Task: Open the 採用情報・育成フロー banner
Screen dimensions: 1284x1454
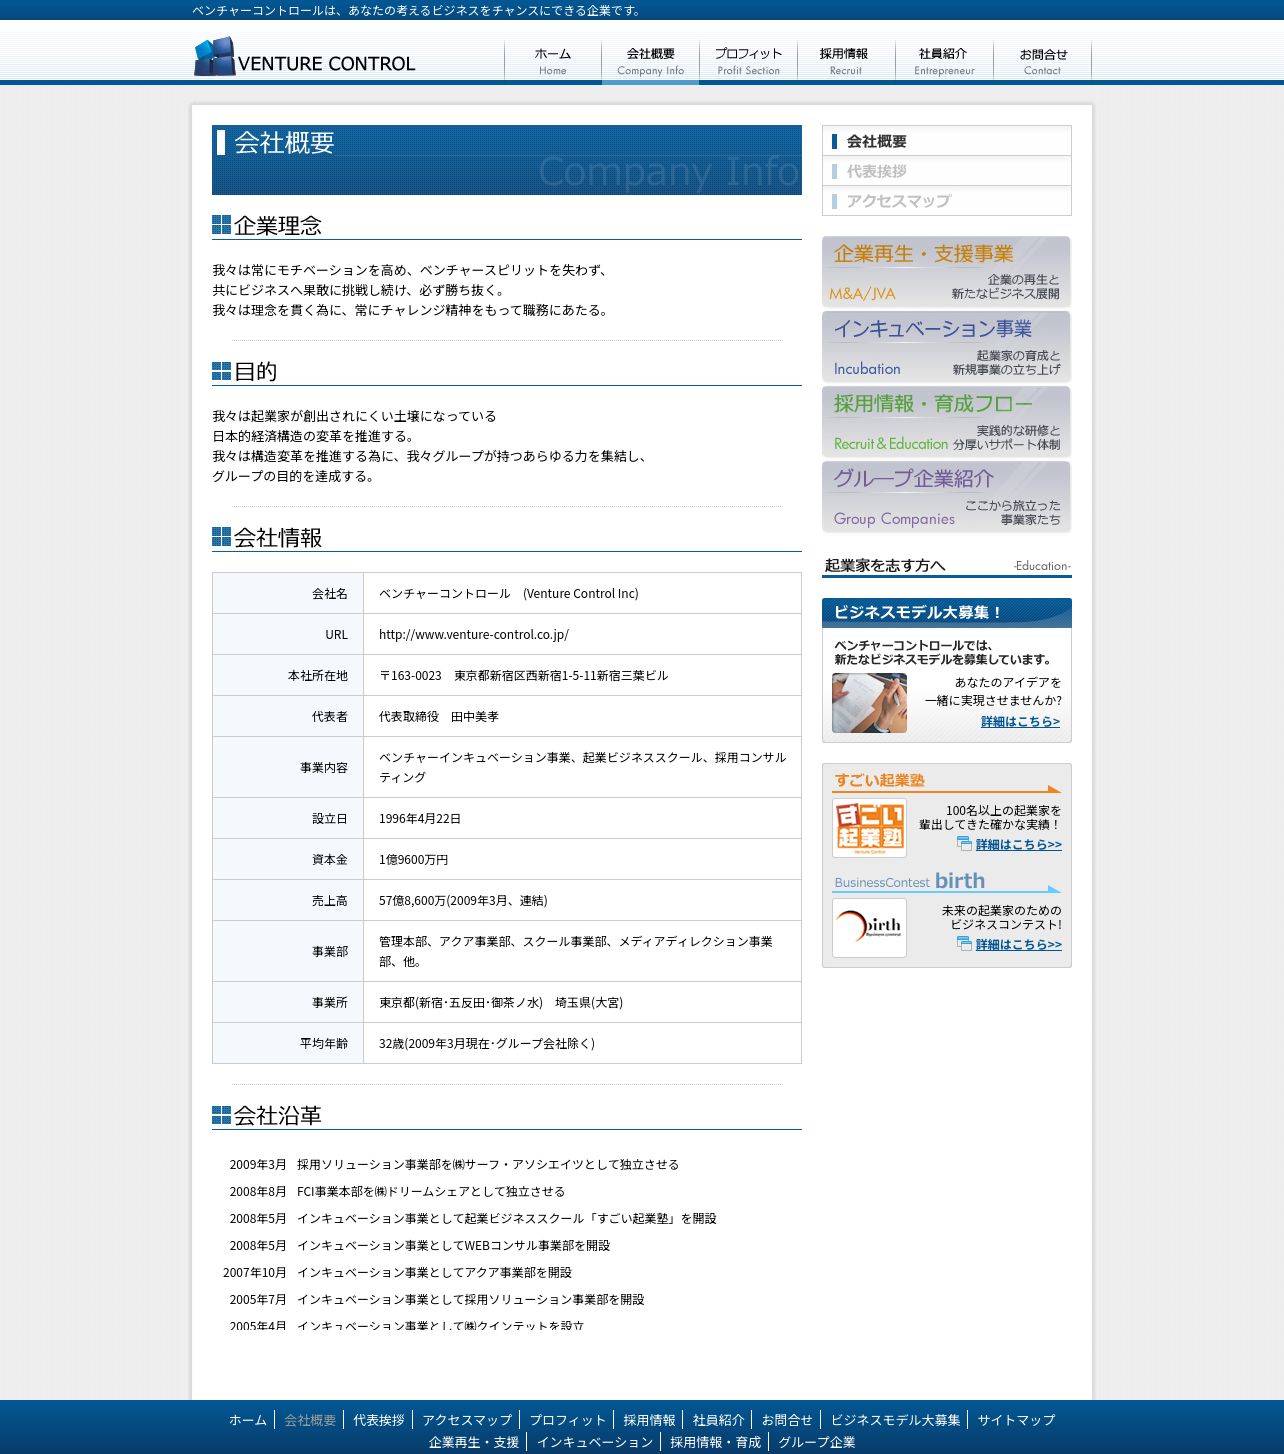Action: pyautogui.click(x=946, y=422)
